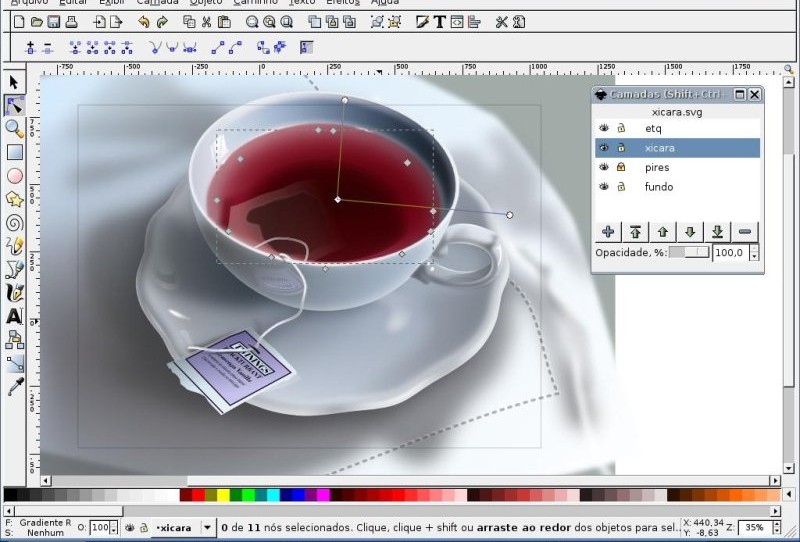Viewport: 800px width, 542px height.
Task: Click the Cut scissors icon
Action: click(206, 22)
